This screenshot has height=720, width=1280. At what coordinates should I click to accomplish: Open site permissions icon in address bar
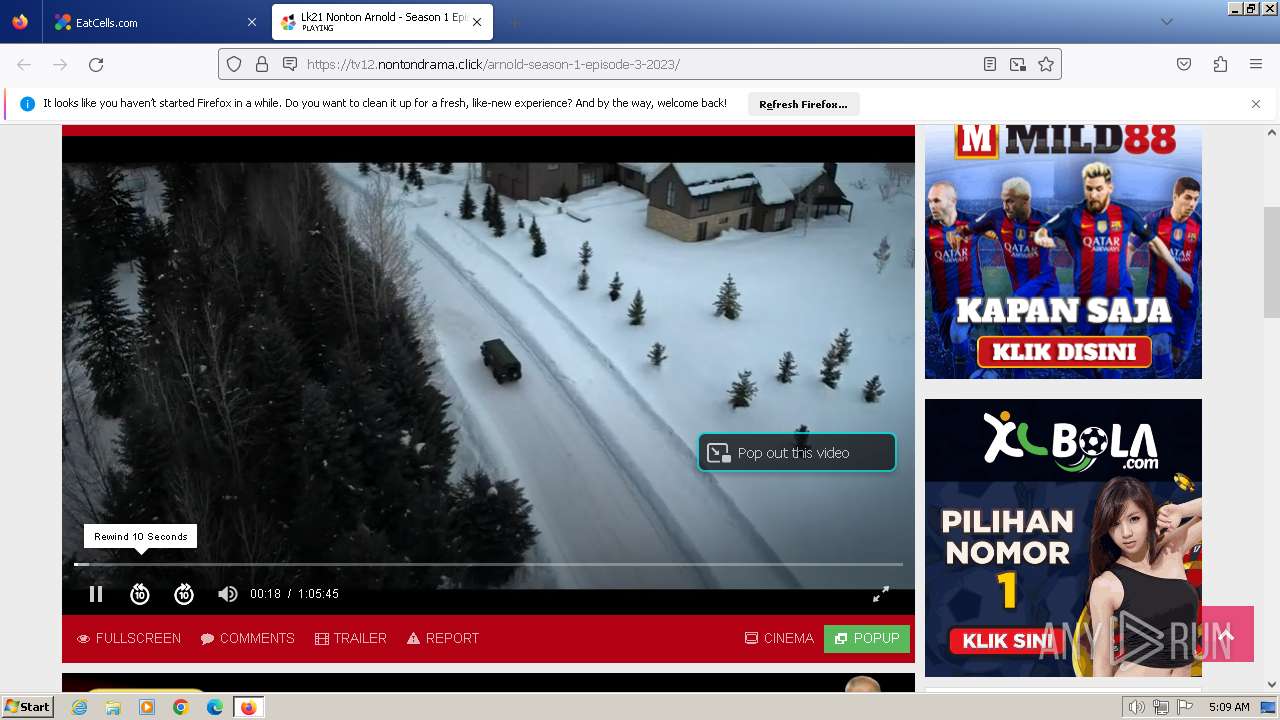click(x=290, y=64)
